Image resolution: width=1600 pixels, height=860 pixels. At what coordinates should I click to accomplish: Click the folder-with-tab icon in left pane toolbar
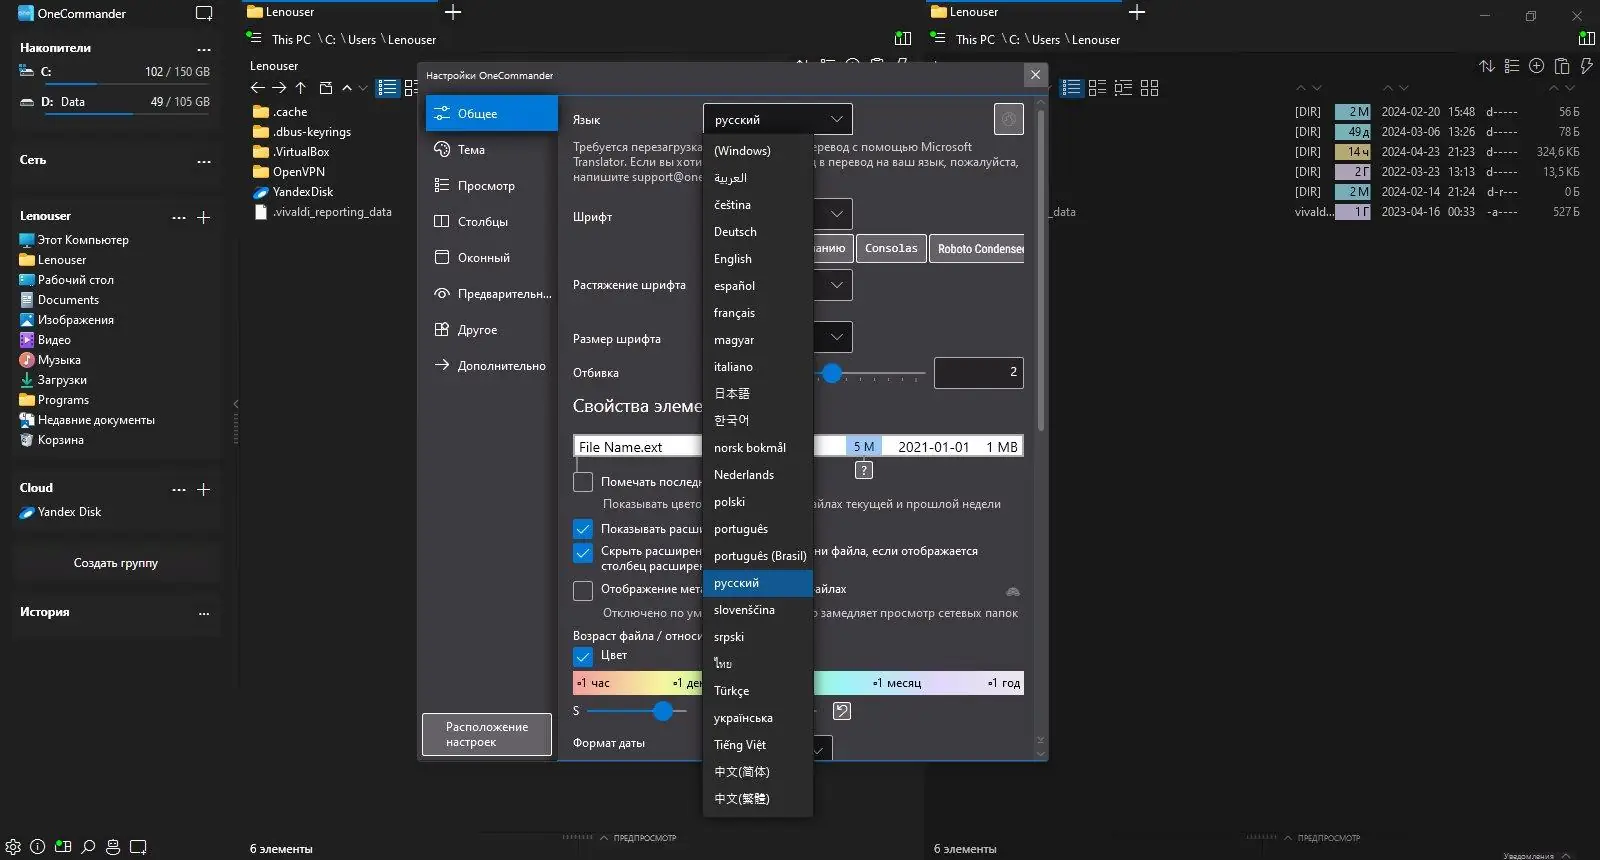tap(325, 88)
